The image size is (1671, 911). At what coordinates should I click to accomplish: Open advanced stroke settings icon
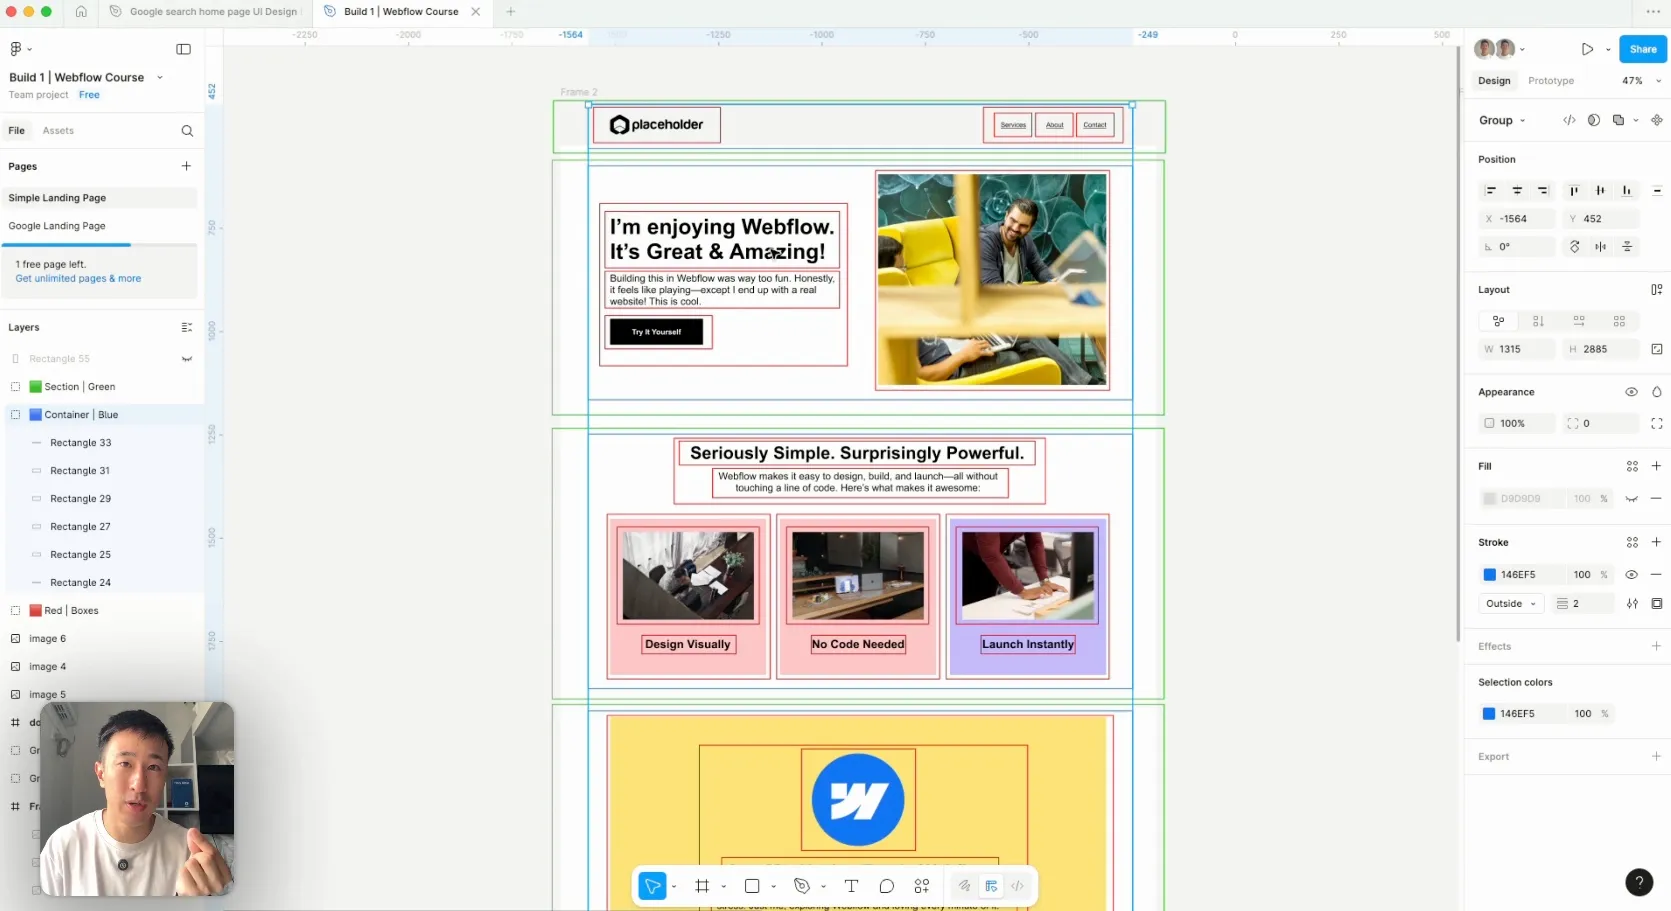coord(1632,604)
